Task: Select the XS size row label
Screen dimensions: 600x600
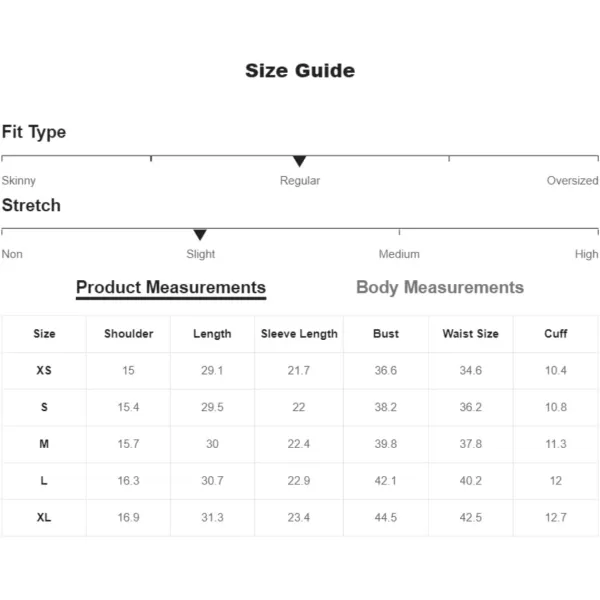Action: 44,370
